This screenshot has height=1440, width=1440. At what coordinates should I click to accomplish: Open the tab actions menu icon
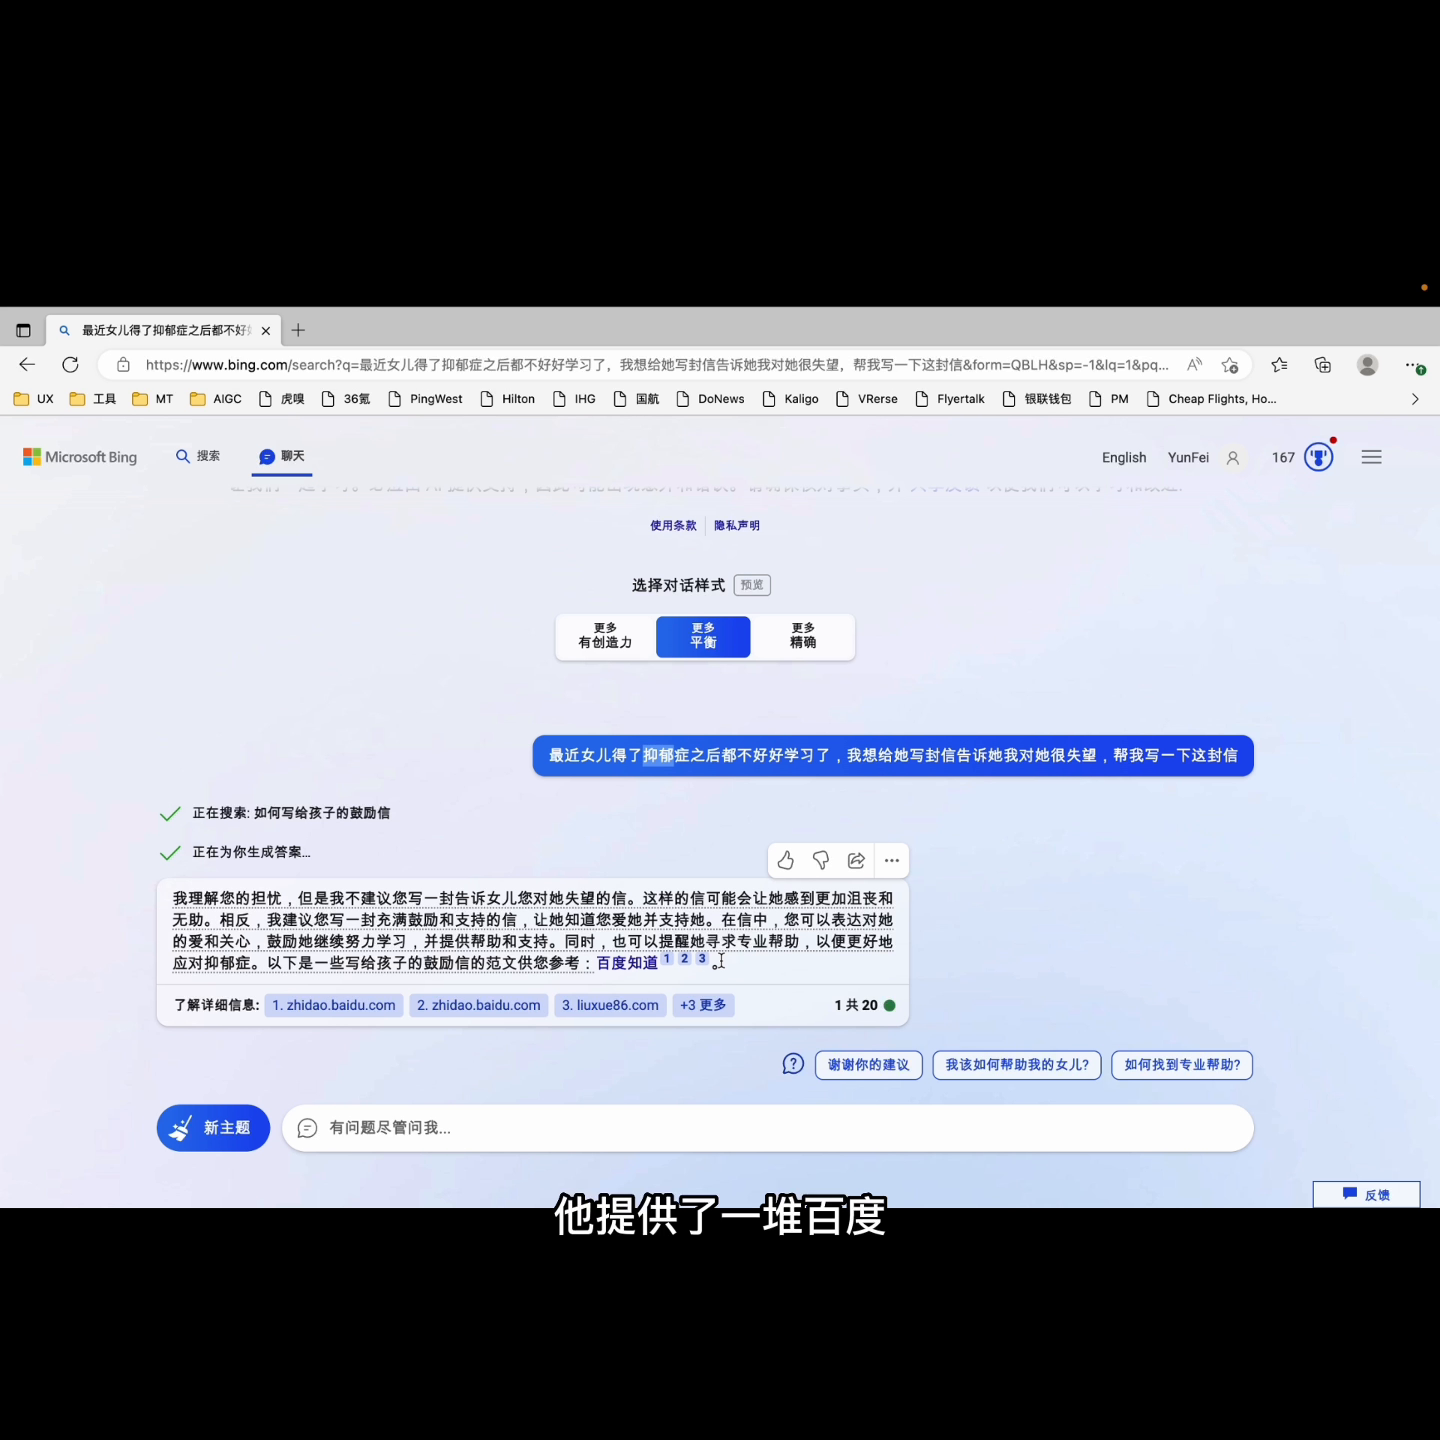[x=23, y=330]
